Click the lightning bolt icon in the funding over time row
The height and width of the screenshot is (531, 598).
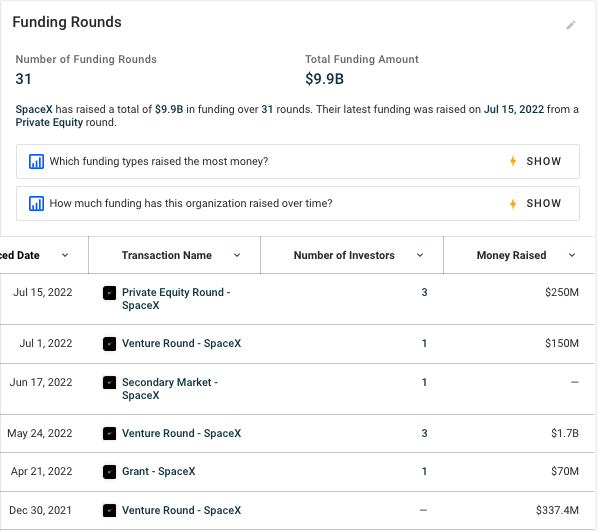pos(513,204)
